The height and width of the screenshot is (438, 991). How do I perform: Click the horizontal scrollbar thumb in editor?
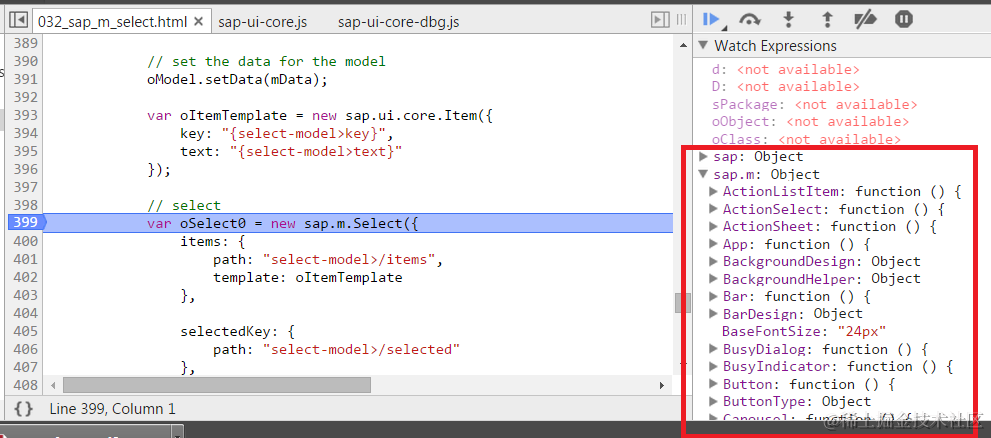[217, 385]
